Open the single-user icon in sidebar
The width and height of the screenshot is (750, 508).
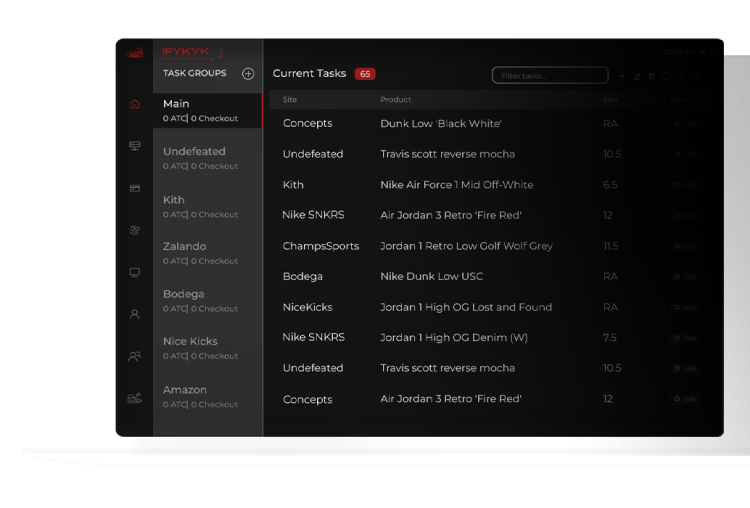tap(135, 314)
